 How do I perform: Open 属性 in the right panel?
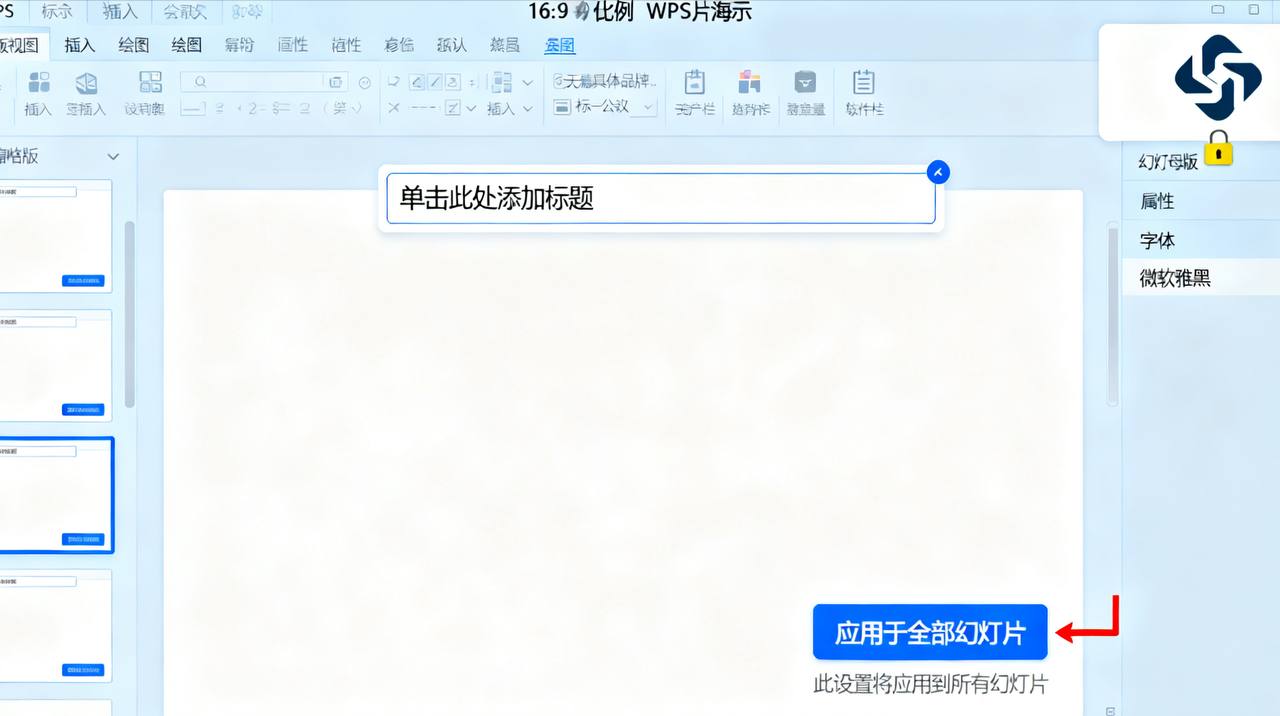tap(1157, 201)
